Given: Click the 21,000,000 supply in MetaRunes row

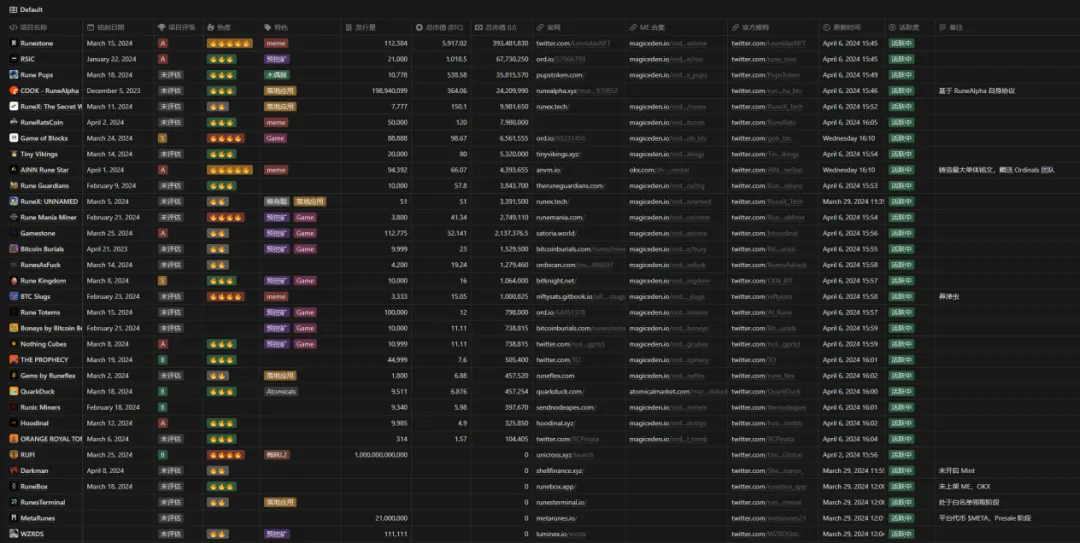Looking at the screenshot, I should coord(391,519).
